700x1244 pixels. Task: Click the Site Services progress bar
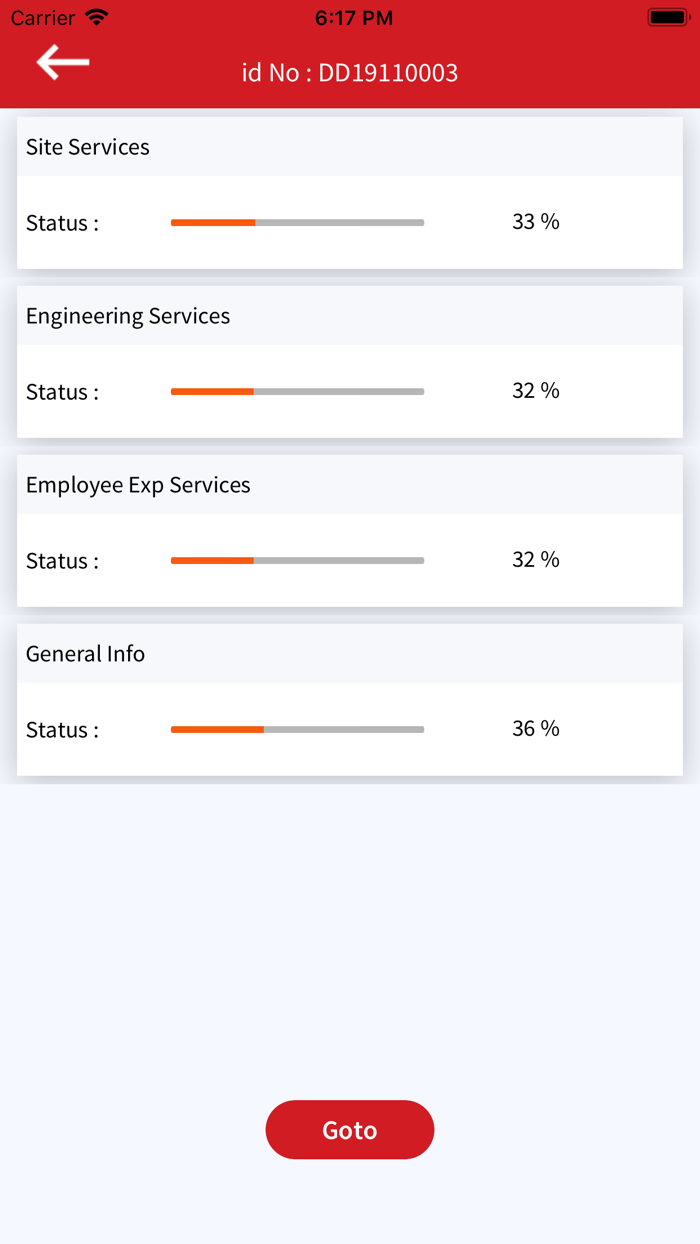[297, 222]
